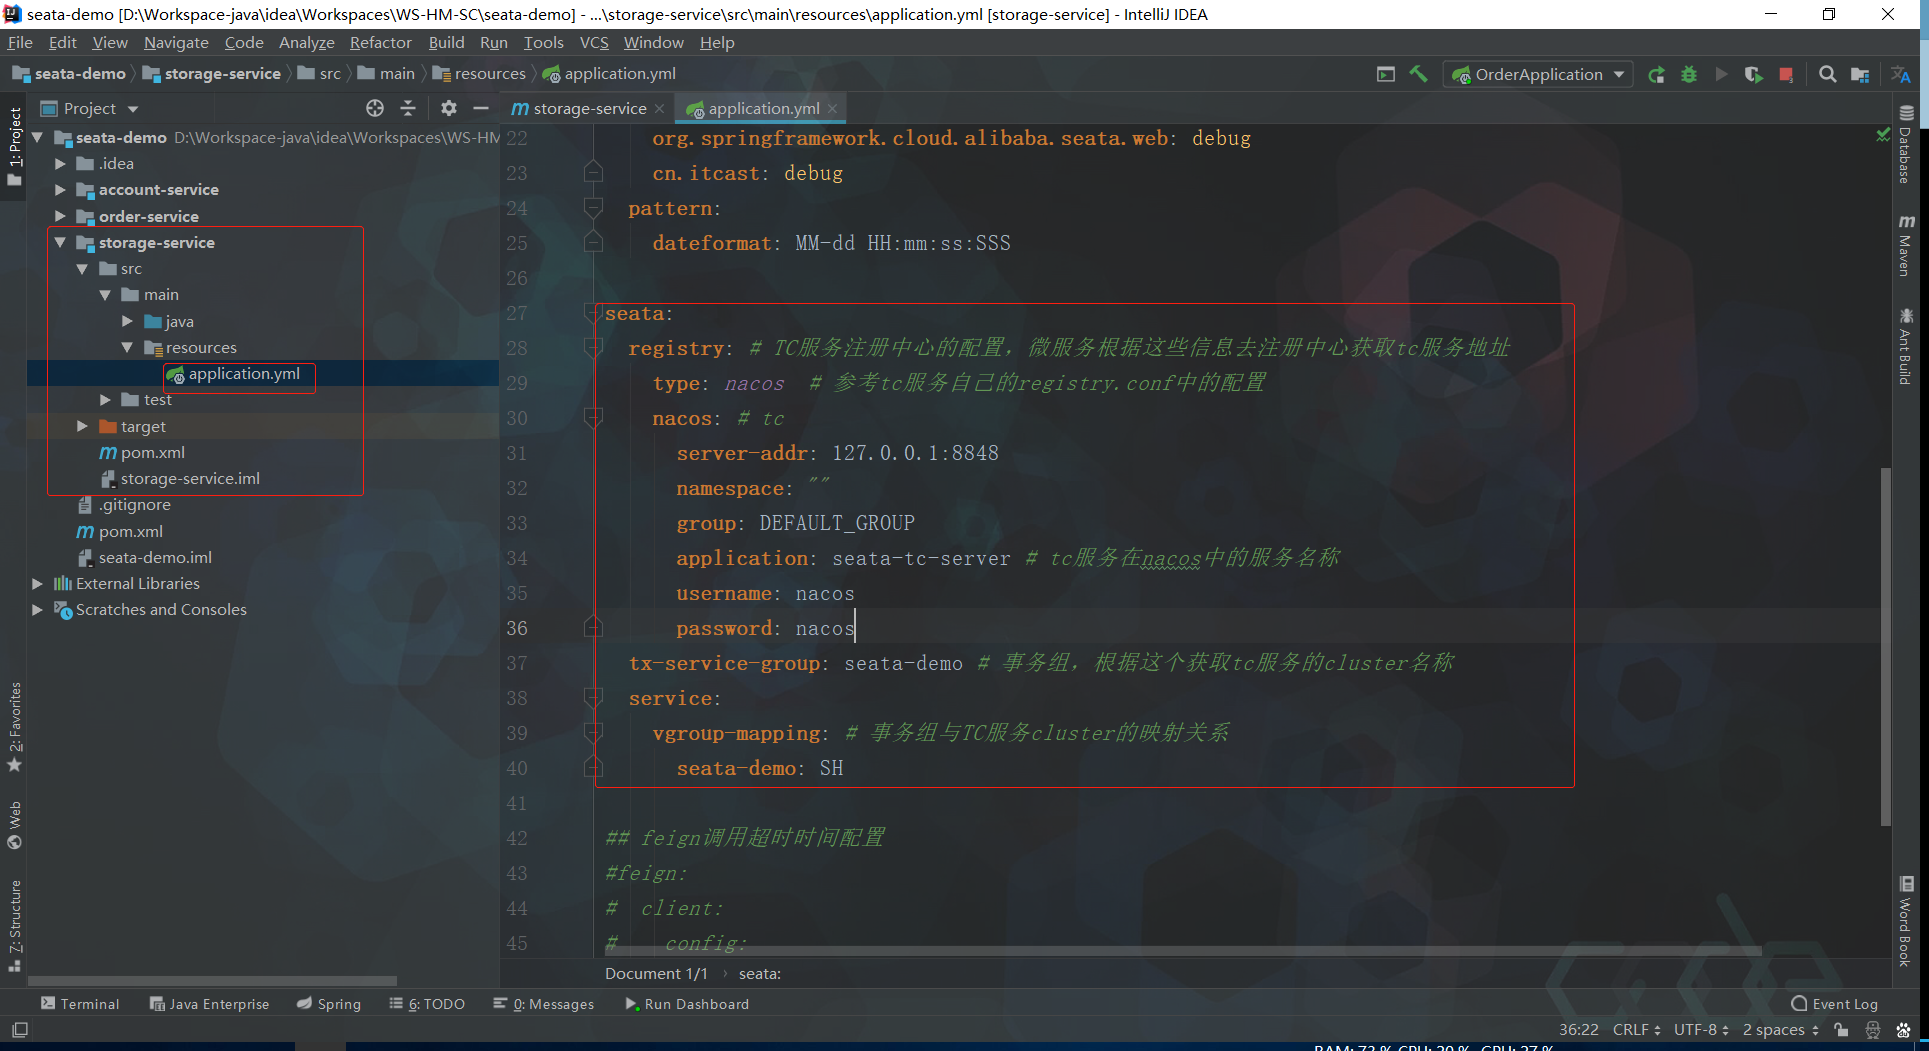Select storage-service.iml in the project tree
1929x1051 pixels.
click(x=190, y=478)
